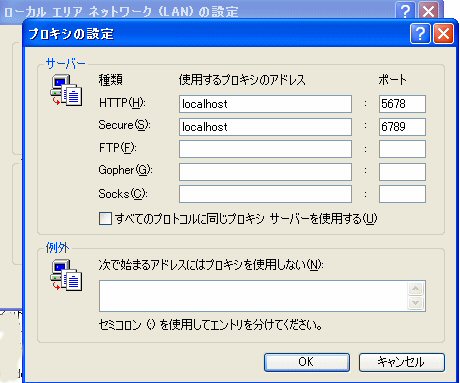Close the LAN settings window behind

[428, 11]
